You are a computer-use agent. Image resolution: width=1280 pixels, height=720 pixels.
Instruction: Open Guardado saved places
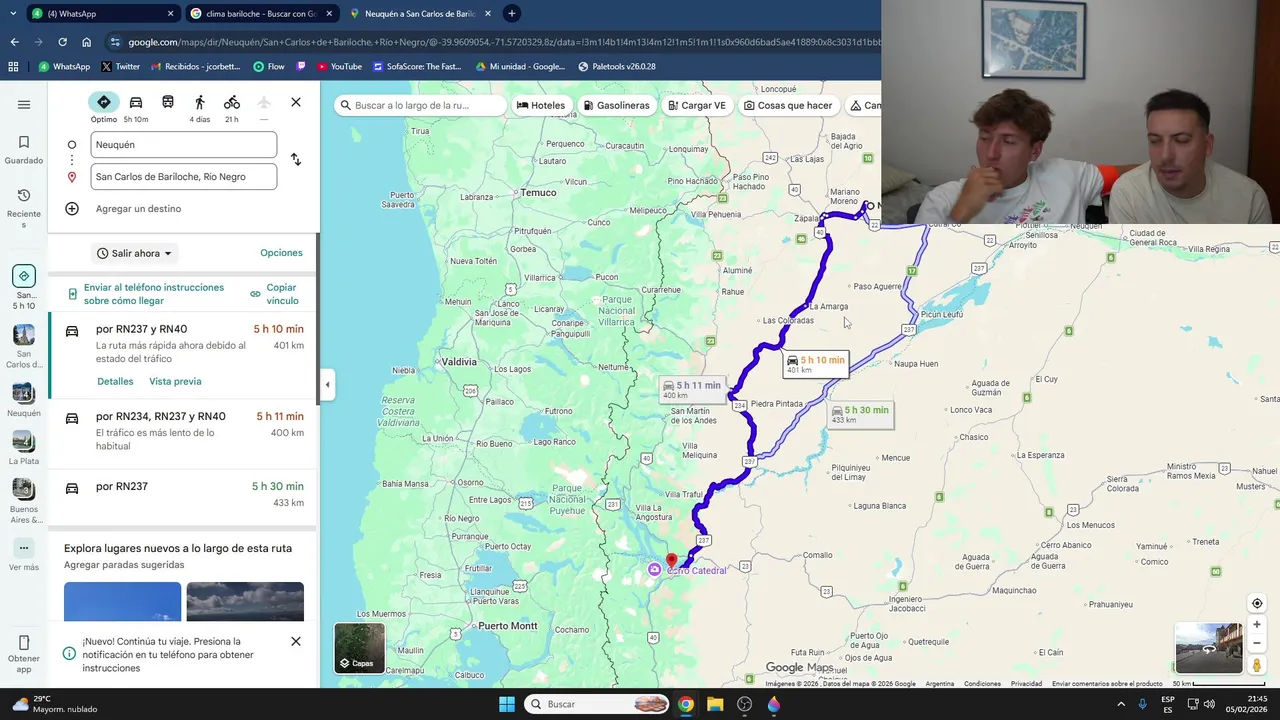pyautogui.click(x=24, y=150)
